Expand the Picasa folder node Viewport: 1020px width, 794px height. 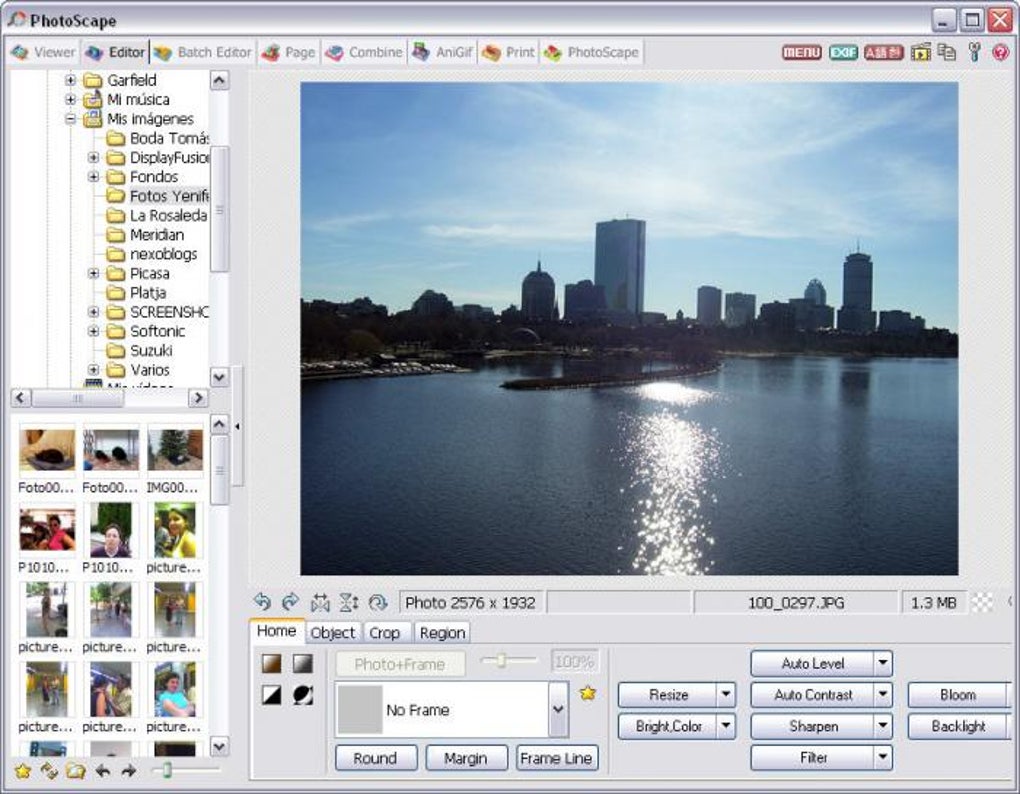pyautogui.click(x=93, y=273)
